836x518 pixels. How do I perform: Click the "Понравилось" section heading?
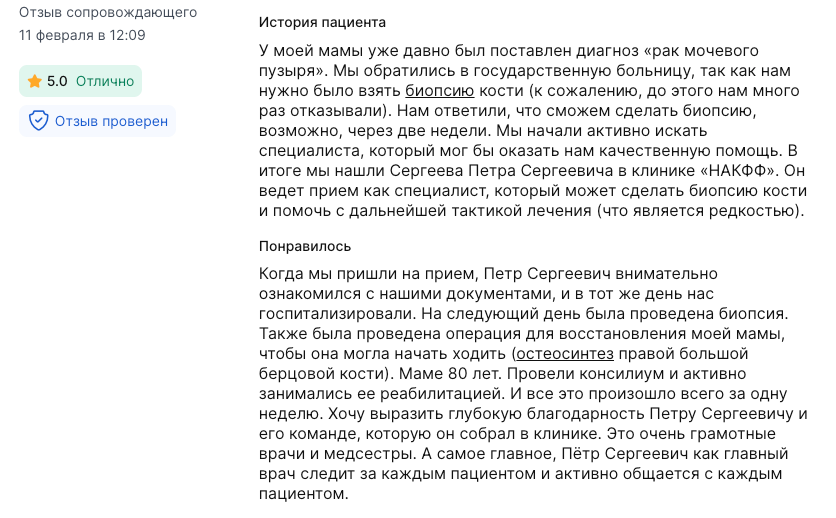[305, 245]
